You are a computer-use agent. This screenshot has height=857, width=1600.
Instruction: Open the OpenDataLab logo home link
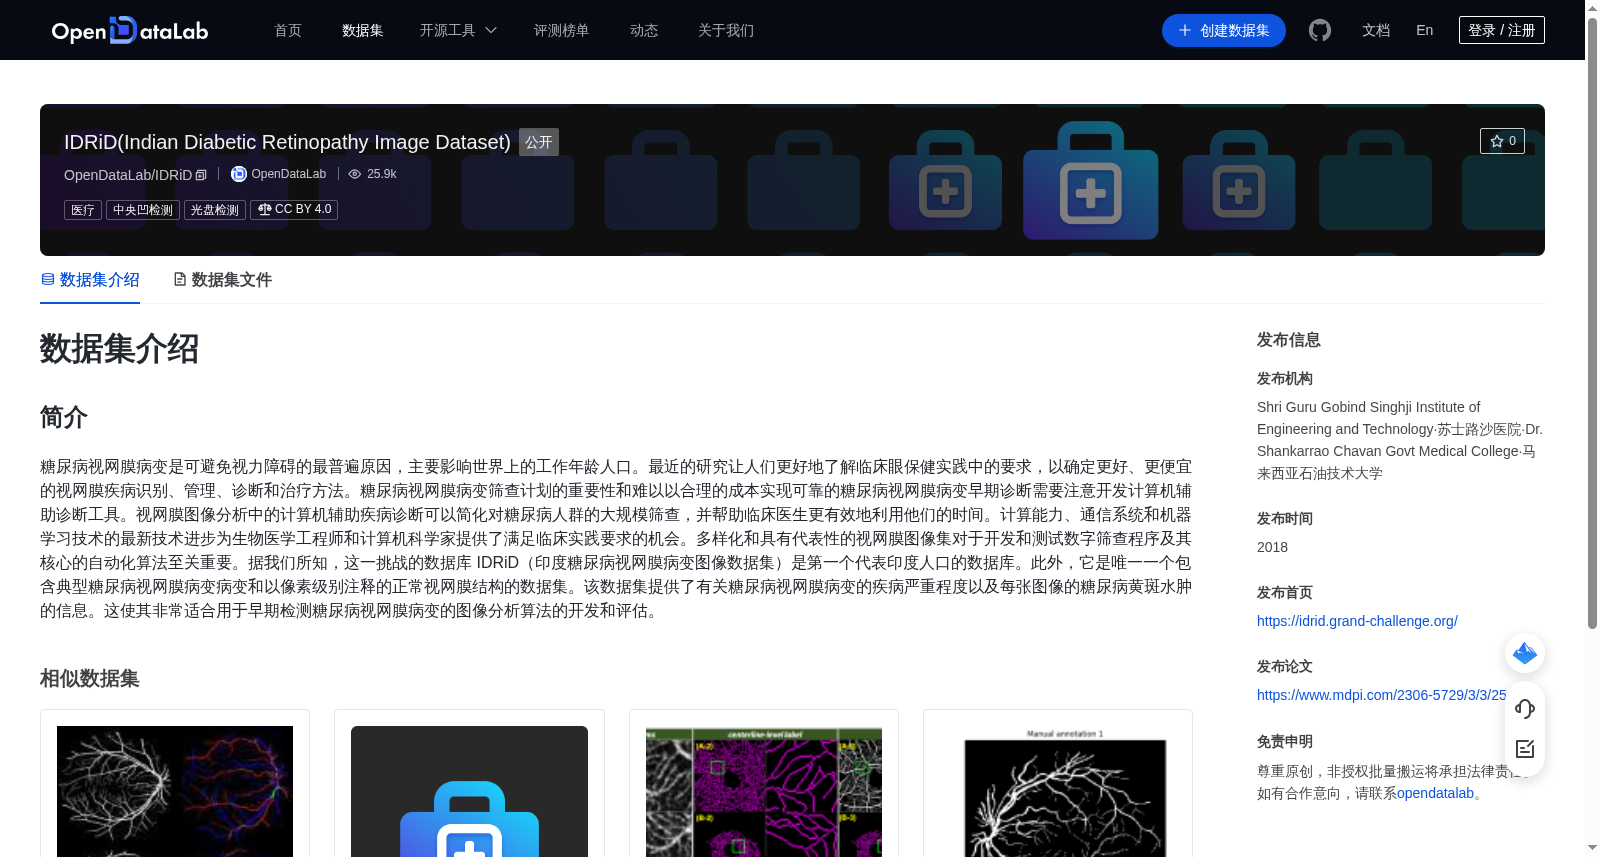pyautogui.click(x=130, y=30)
